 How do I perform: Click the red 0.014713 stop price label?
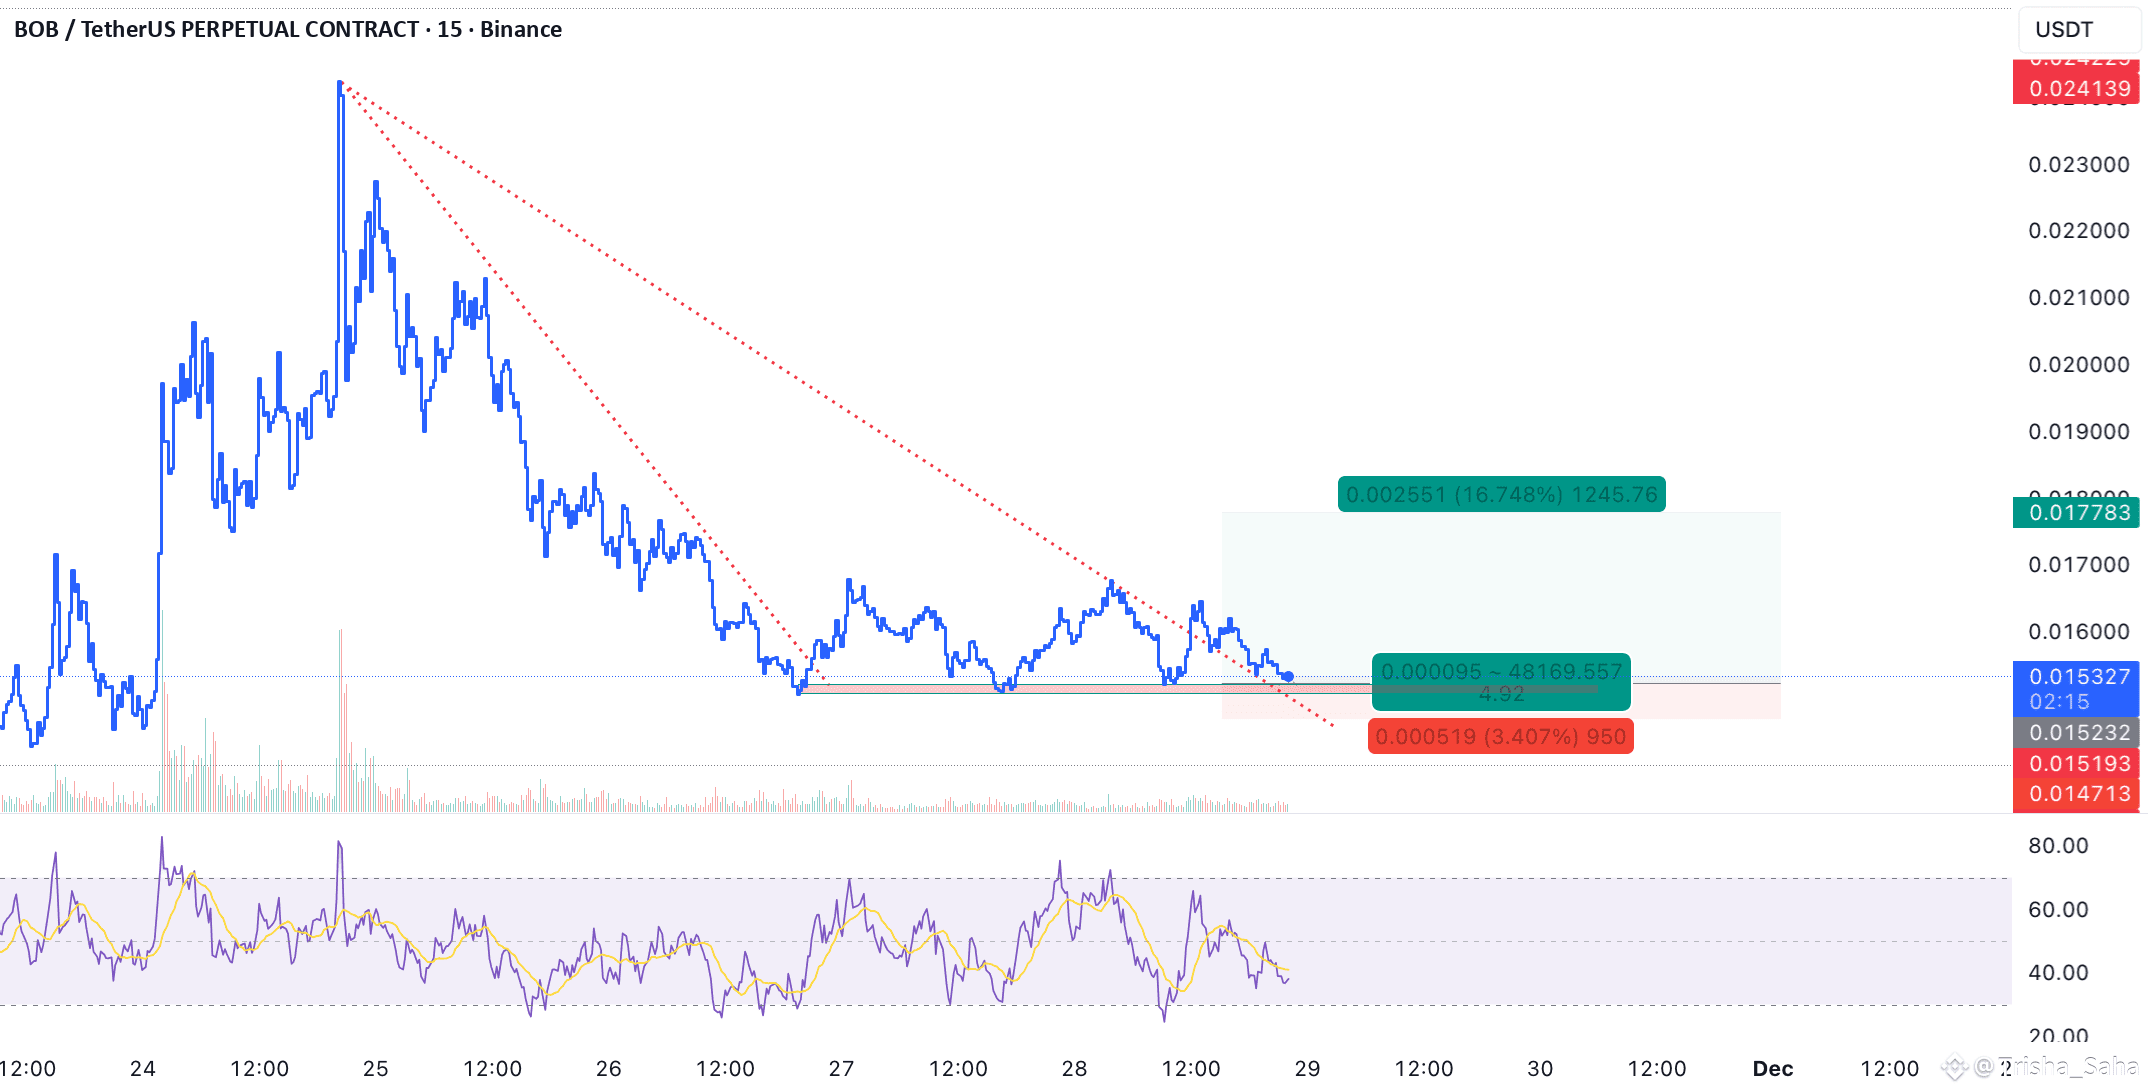(2079, 794)
